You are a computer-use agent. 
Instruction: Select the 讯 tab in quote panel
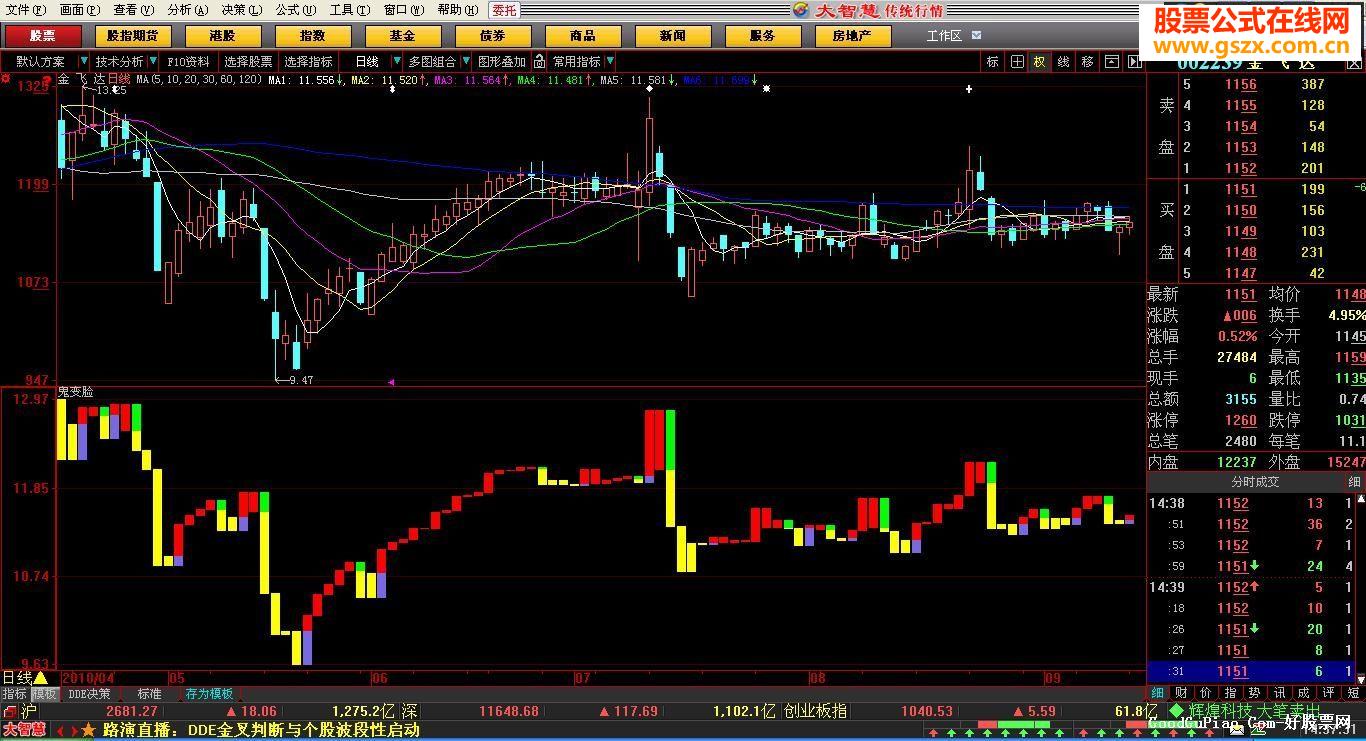click(1280, 693)
